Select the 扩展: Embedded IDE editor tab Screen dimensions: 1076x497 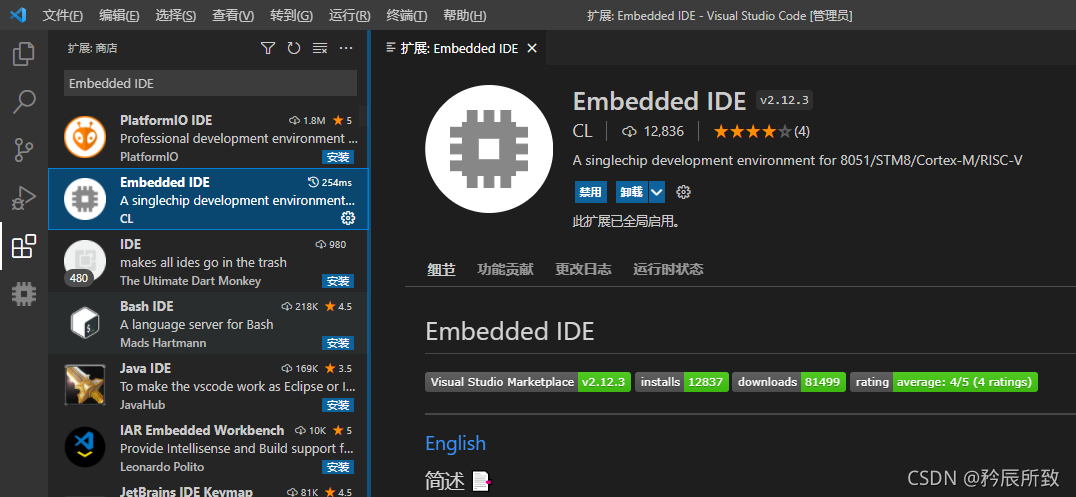(x=458, y=48)
